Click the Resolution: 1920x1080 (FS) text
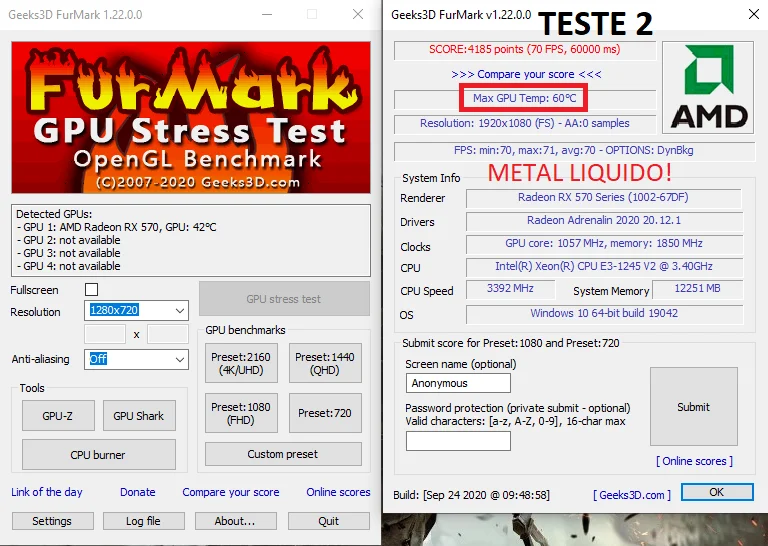768x546 pixels. coord(525,123)
